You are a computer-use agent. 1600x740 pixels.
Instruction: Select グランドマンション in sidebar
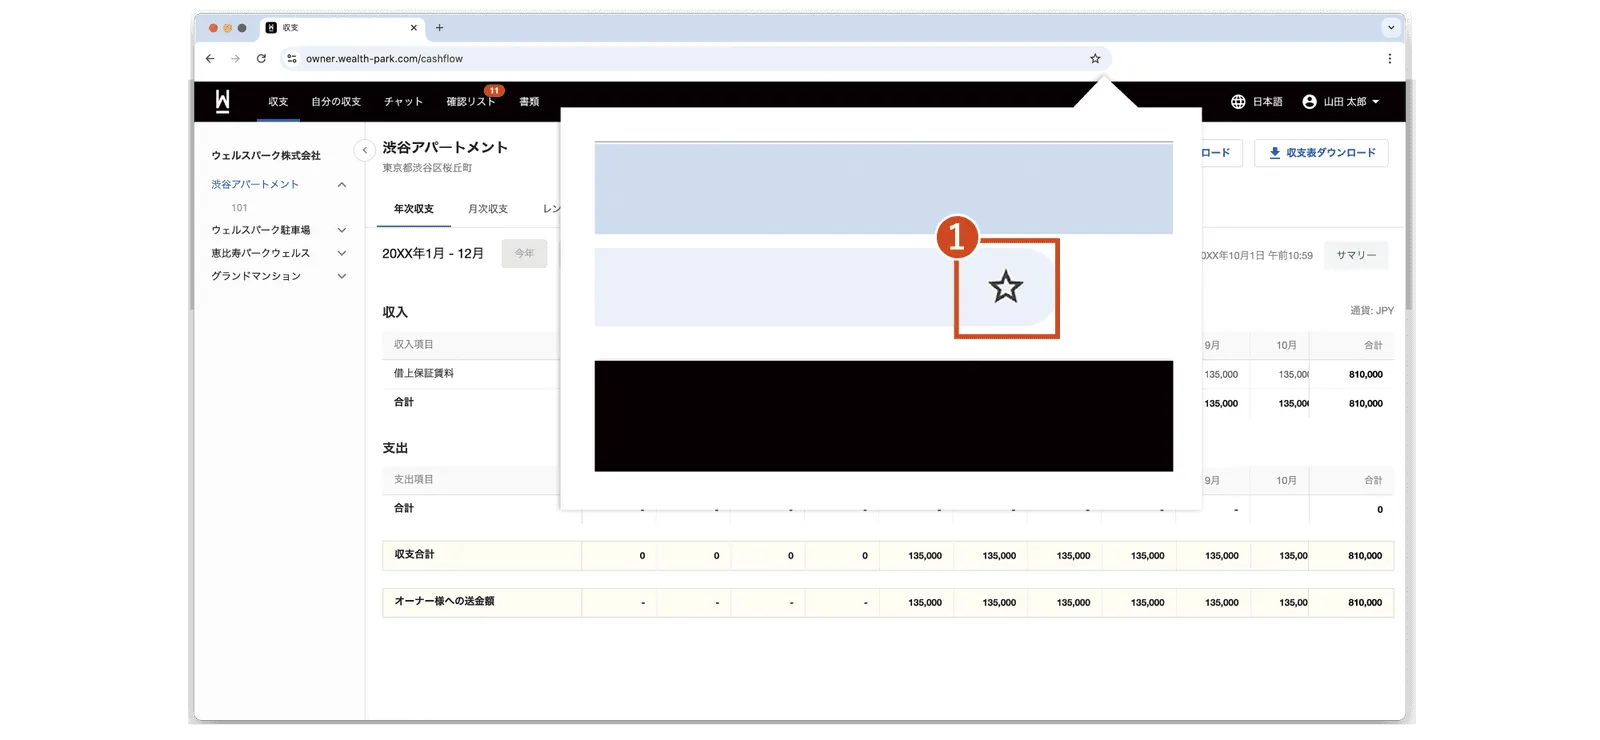(256, 276)
